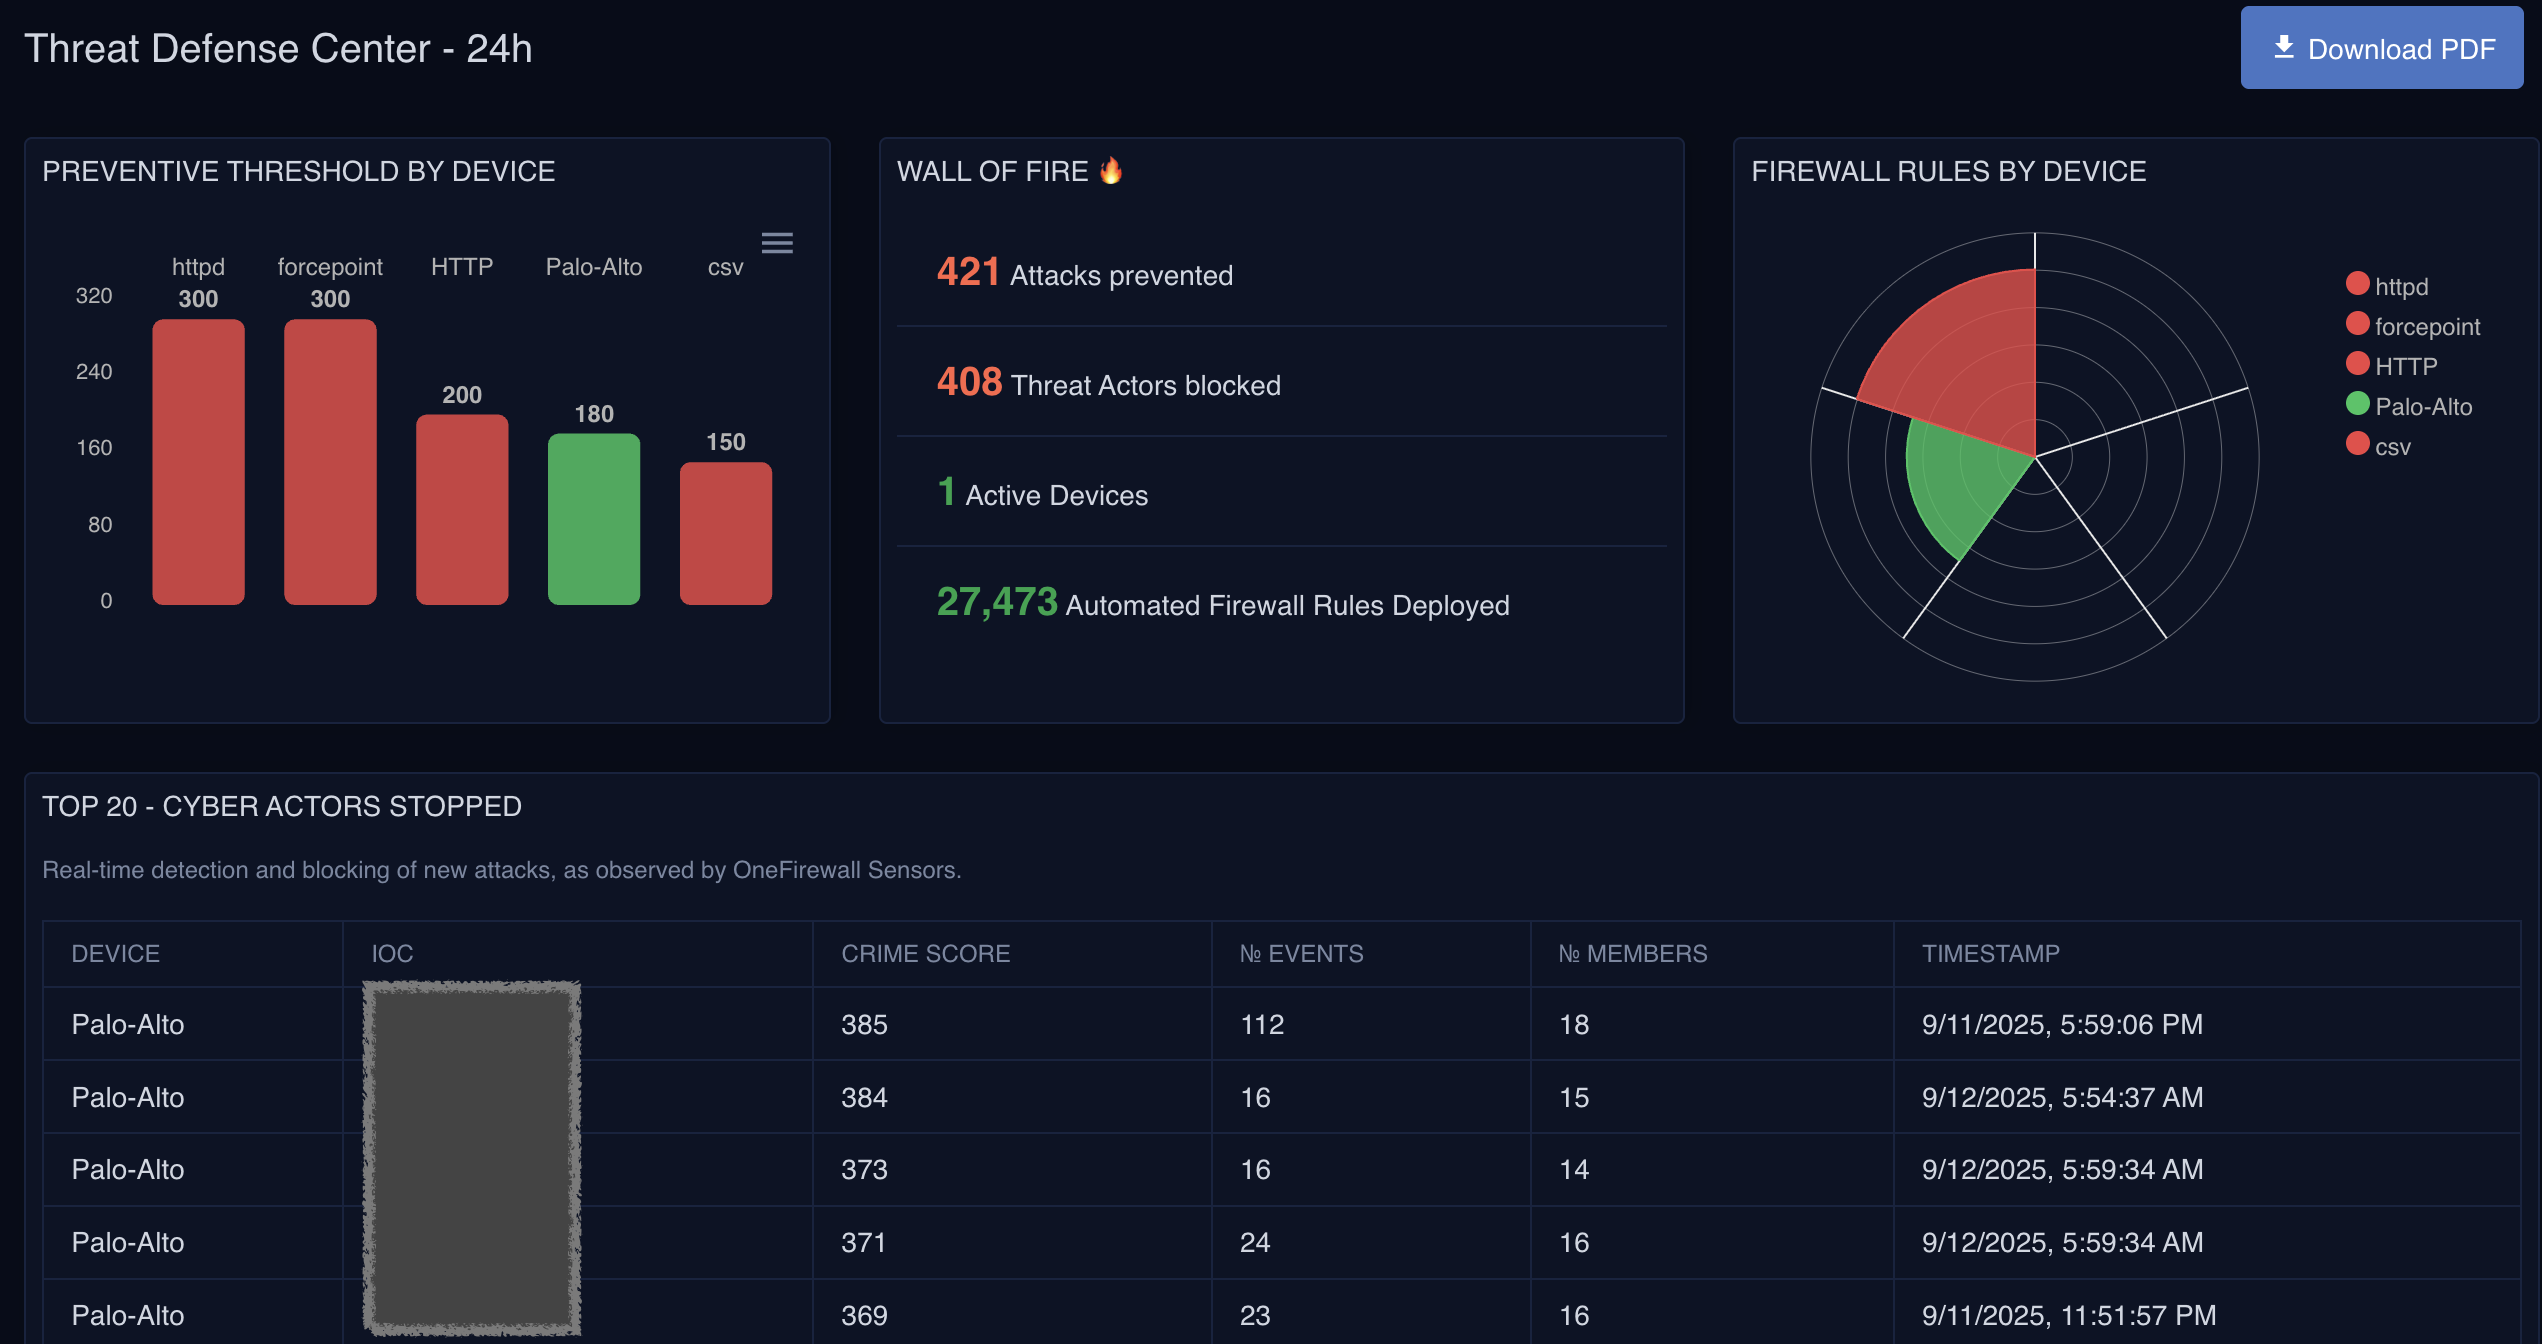
Task: Toggle httpd legend marker in radar chart
Action: click(x=2357, y=285)
